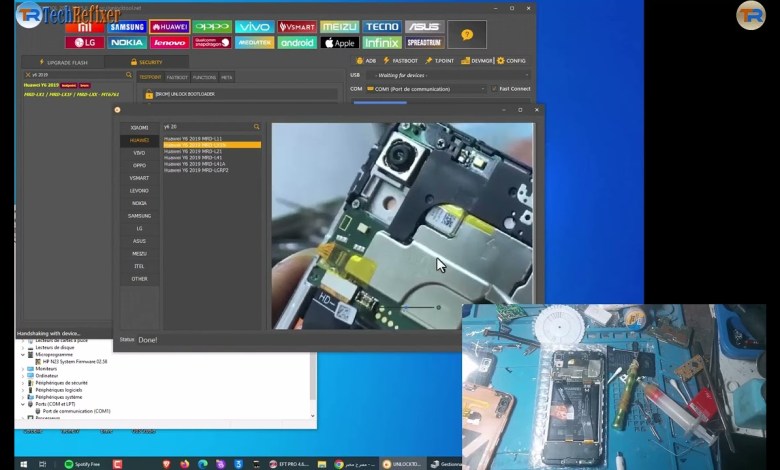Select the Spreadtrum brand logo
Screen dimensions: 780x470
pos(424,43)
